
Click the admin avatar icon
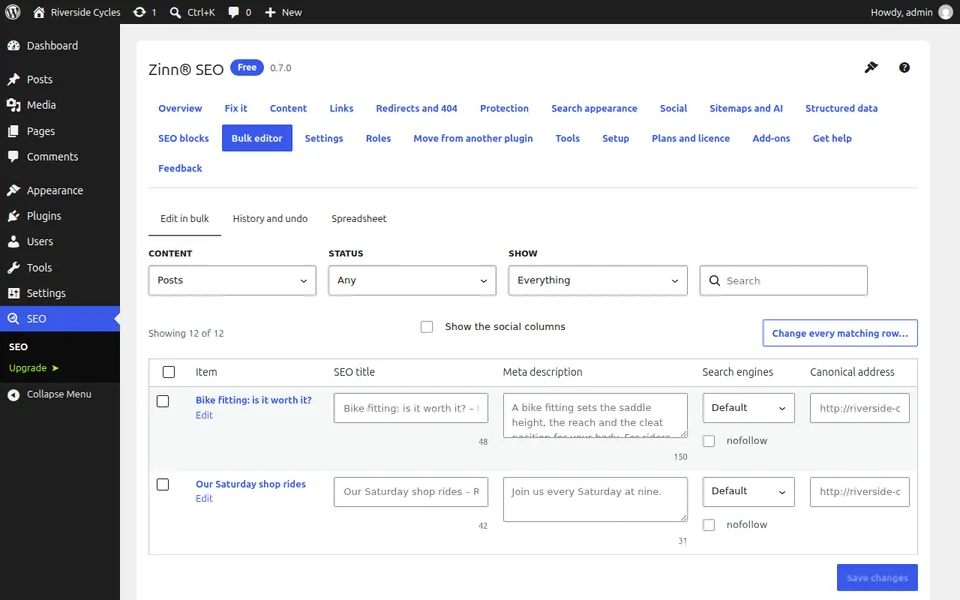click(946, 12)
